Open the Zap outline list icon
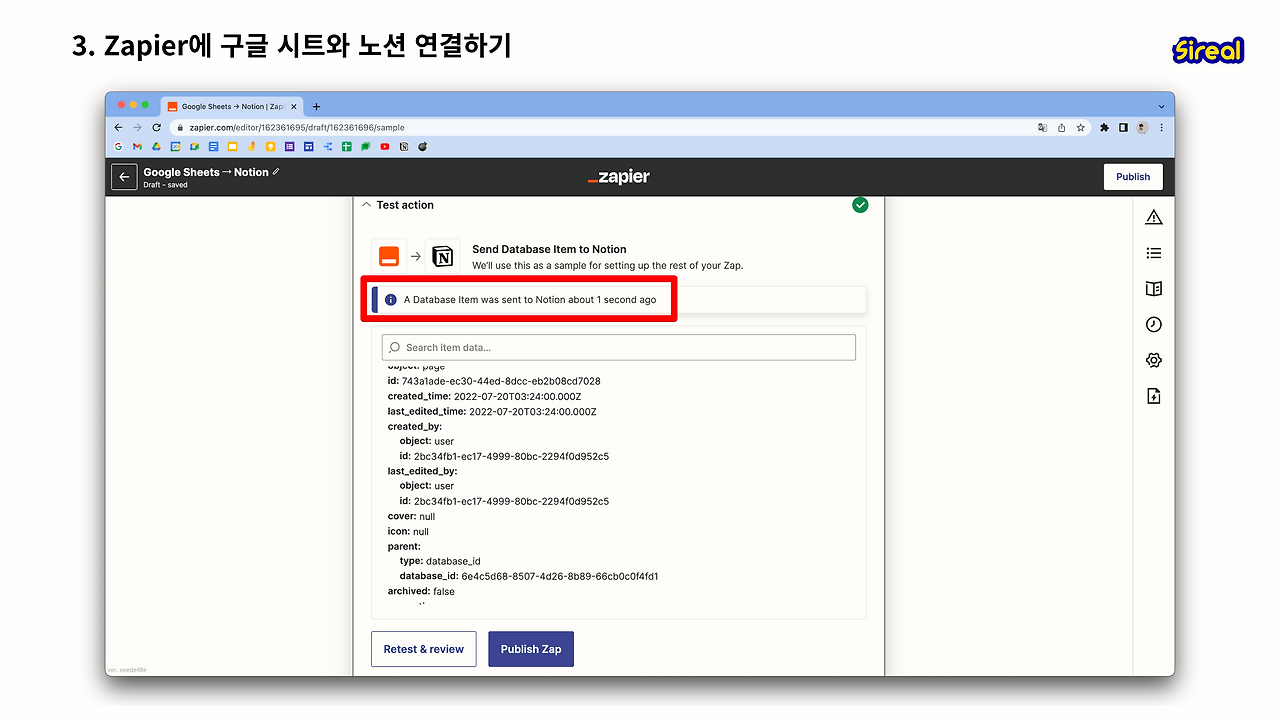 [1154, 253]
